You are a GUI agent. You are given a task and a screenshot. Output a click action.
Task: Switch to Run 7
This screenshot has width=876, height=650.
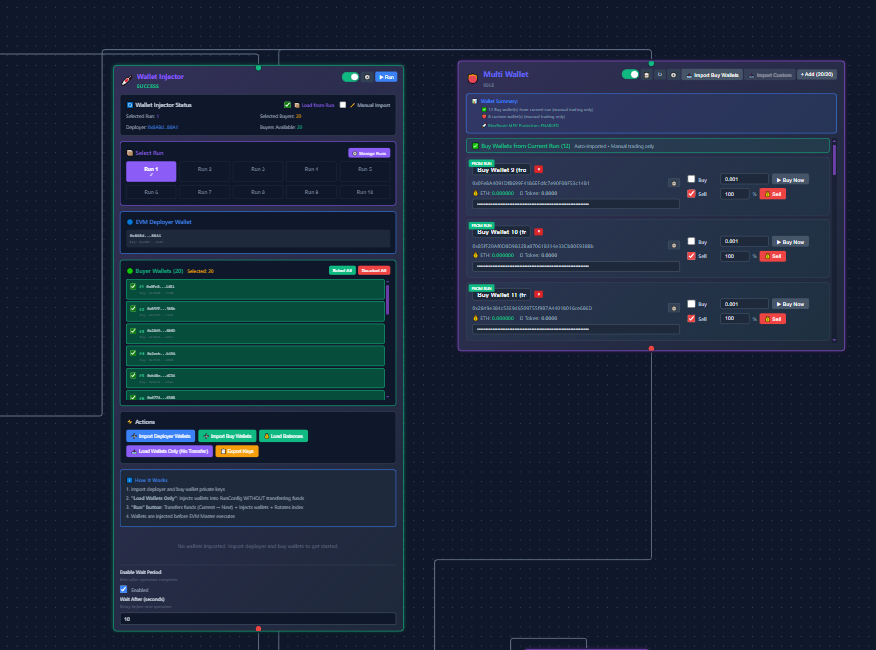pyautogui.click(x=205, y=191)
